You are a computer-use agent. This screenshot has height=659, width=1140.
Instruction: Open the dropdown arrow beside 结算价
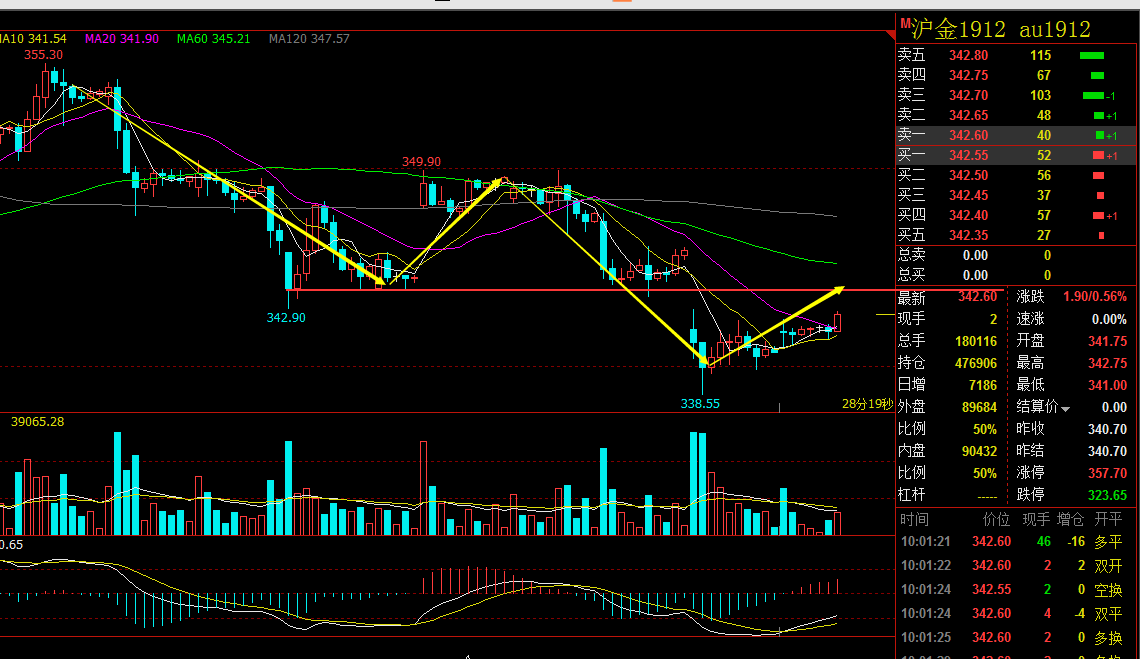1065,410
